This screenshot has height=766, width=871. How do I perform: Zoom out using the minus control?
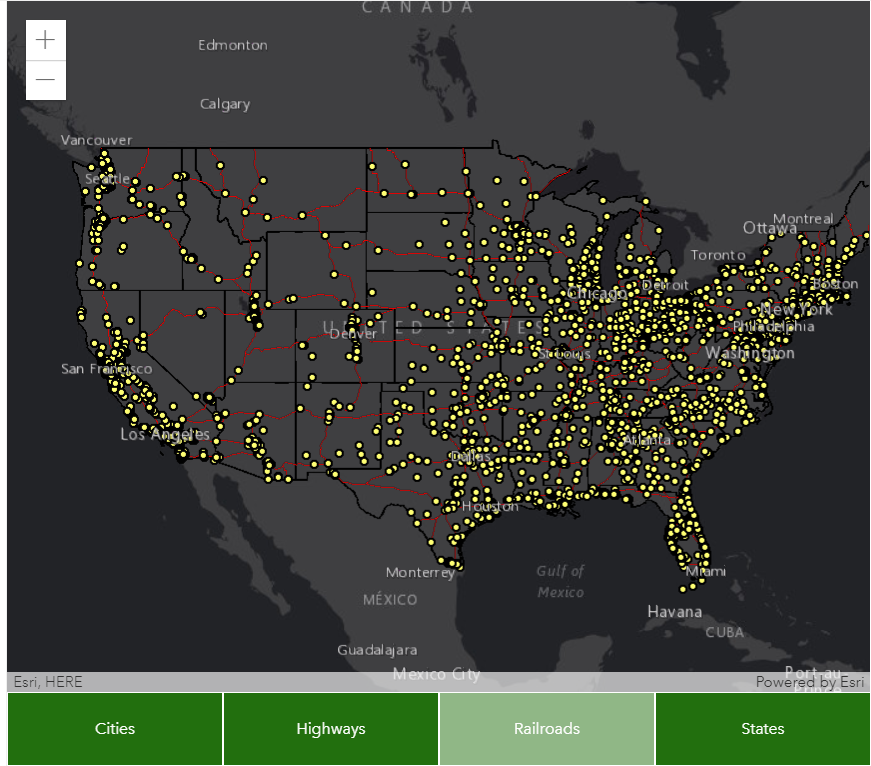(x=45, y=79)
